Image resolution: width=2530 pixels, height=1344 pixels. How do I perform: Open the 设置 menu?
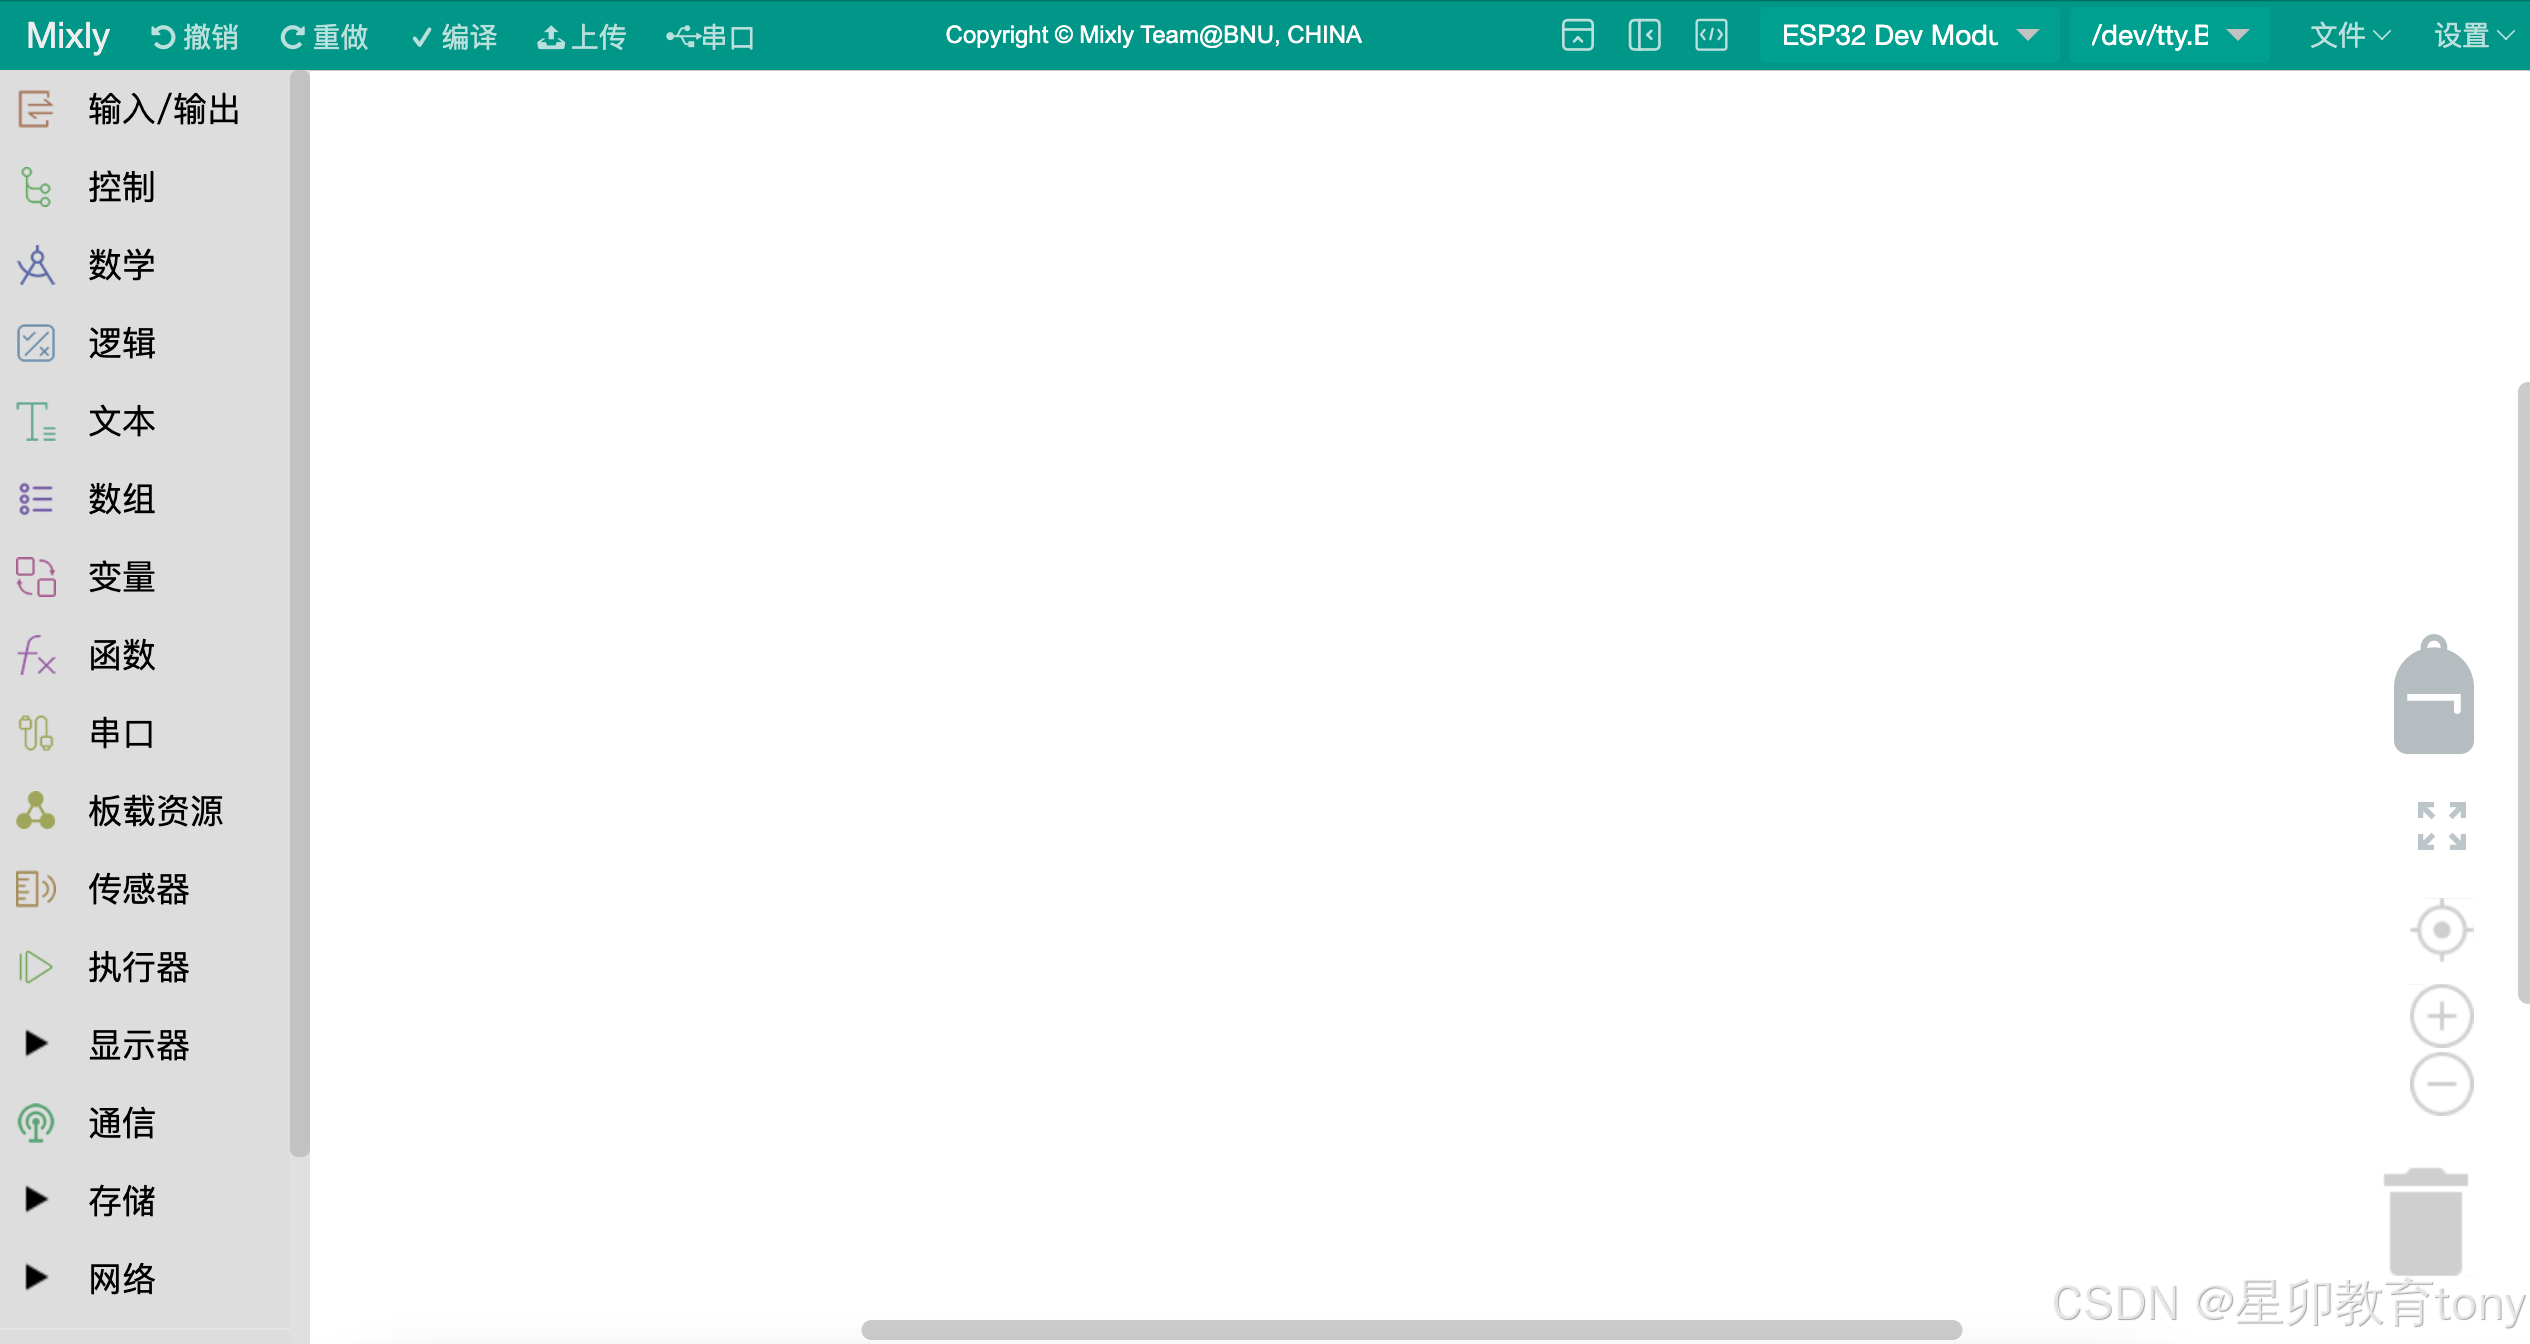coord(2472,36)
